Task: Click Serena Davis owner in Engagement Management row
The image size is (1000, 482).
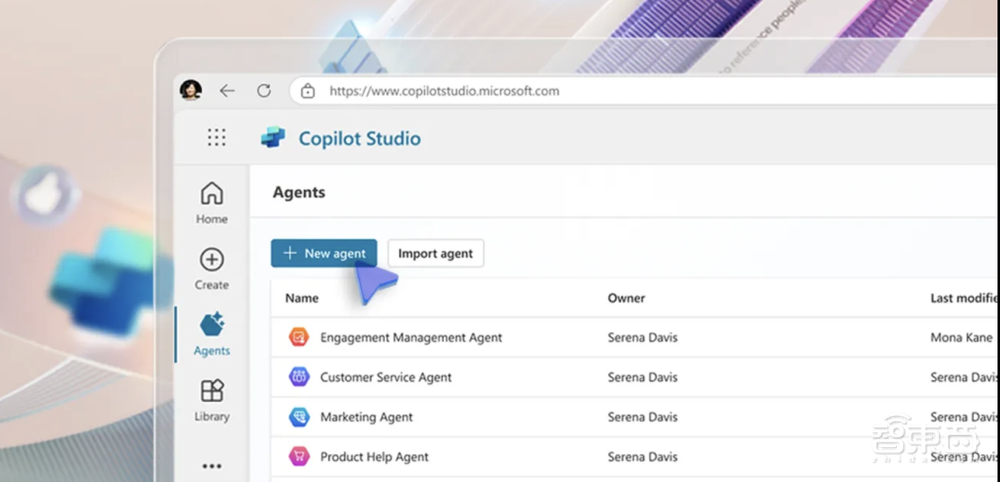Action: 643,337
